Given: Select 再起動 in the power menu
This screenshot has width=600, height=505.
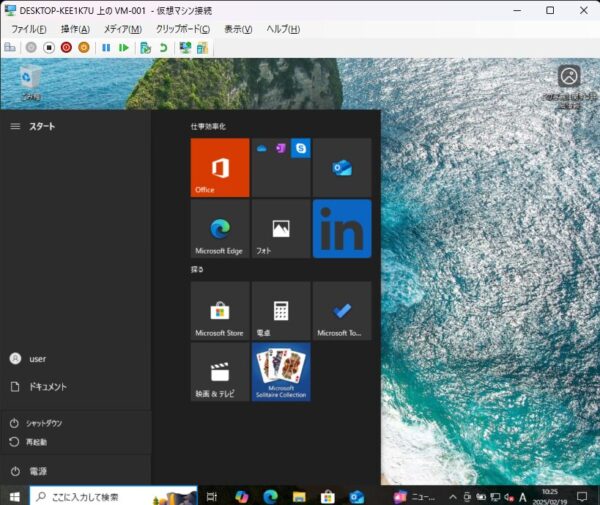Looking at the screenshot, I should [x=76, y=442].
